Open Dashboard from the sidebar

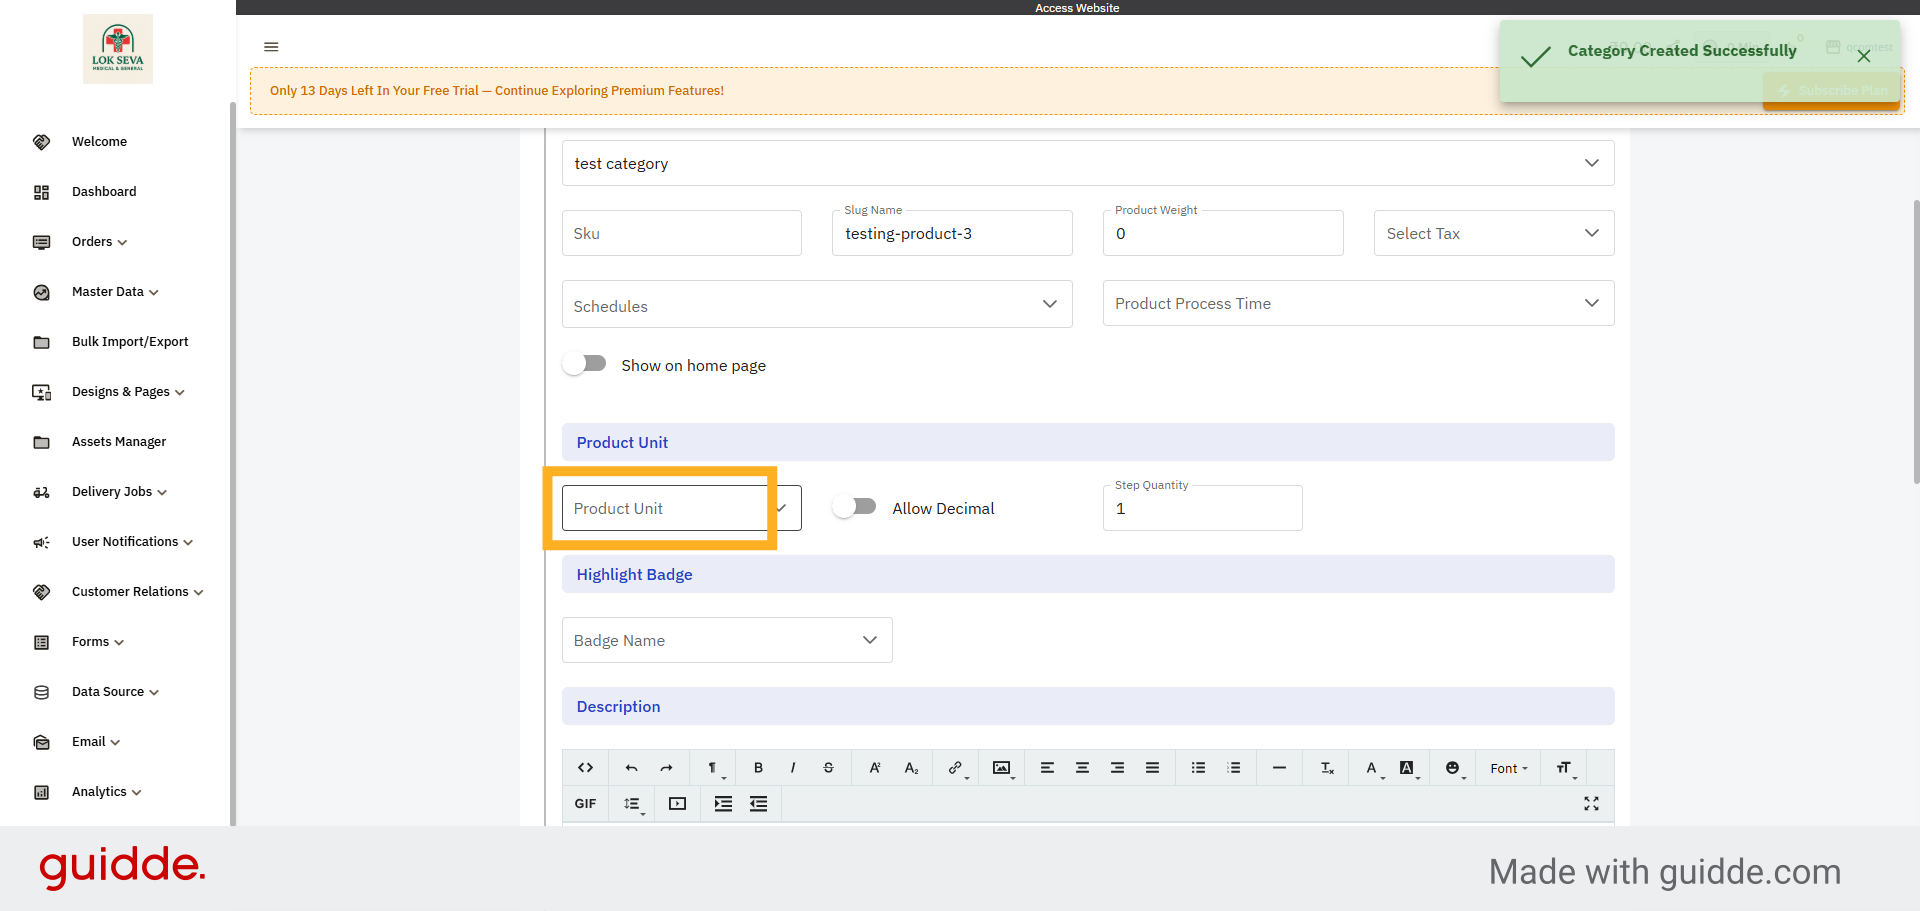click(x=104, y=192)
